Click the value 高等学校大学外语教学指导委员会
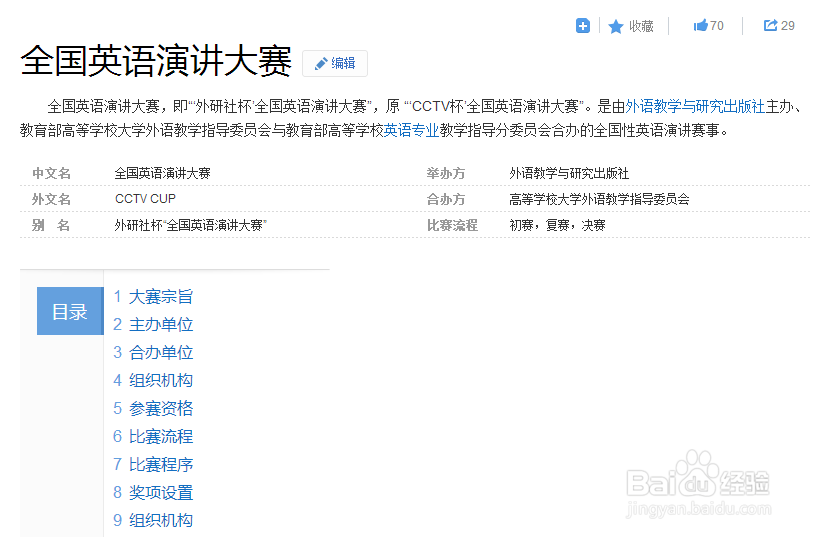 pos(599,199)
